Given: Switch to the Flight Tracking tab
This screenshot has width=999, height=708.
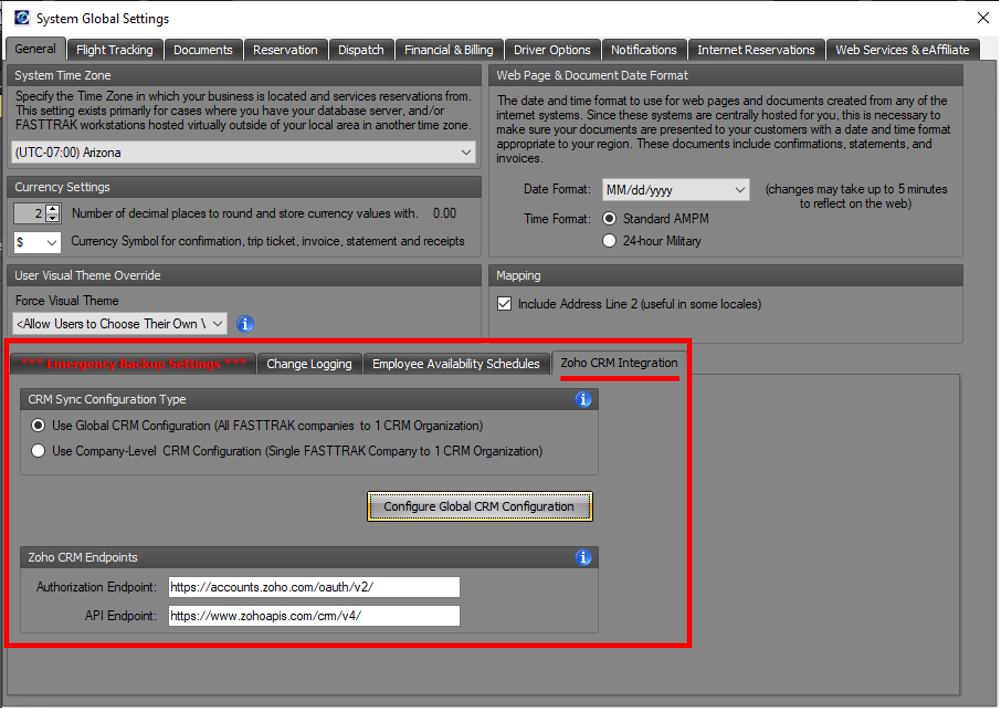Looking at the screenshot, I should [x=115, y=50].
